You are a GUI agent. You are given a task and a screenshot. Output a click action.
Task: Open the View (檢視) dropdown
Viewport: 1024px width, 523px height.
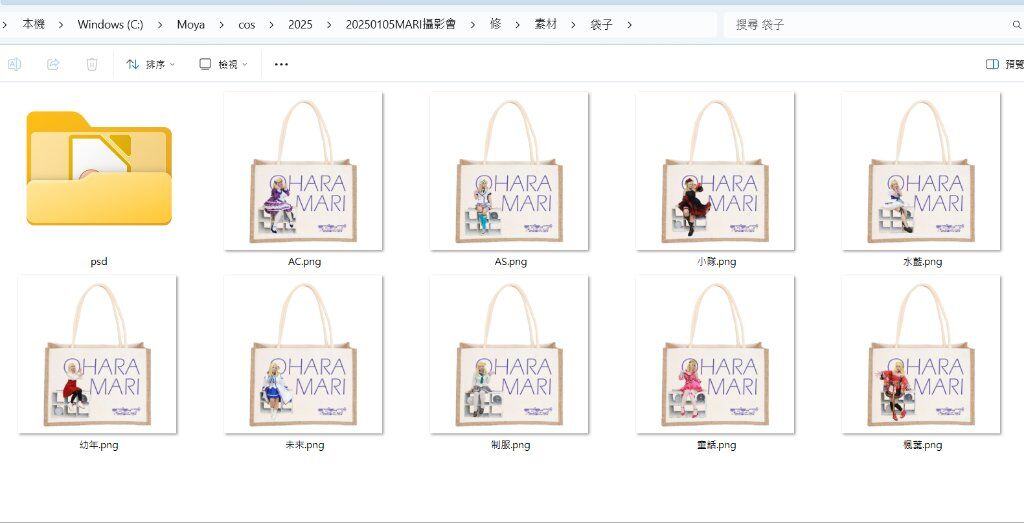pyautogui.click(x=223, y=64)
